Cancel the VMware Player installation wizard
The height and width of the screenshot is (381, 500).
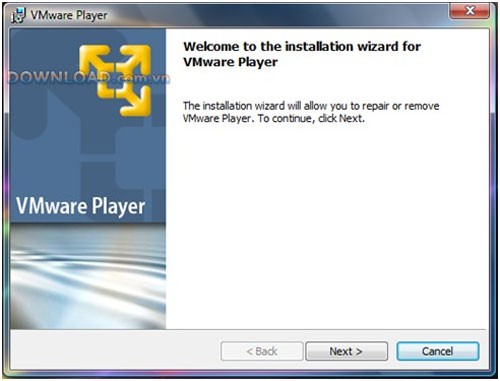[438, 351]
